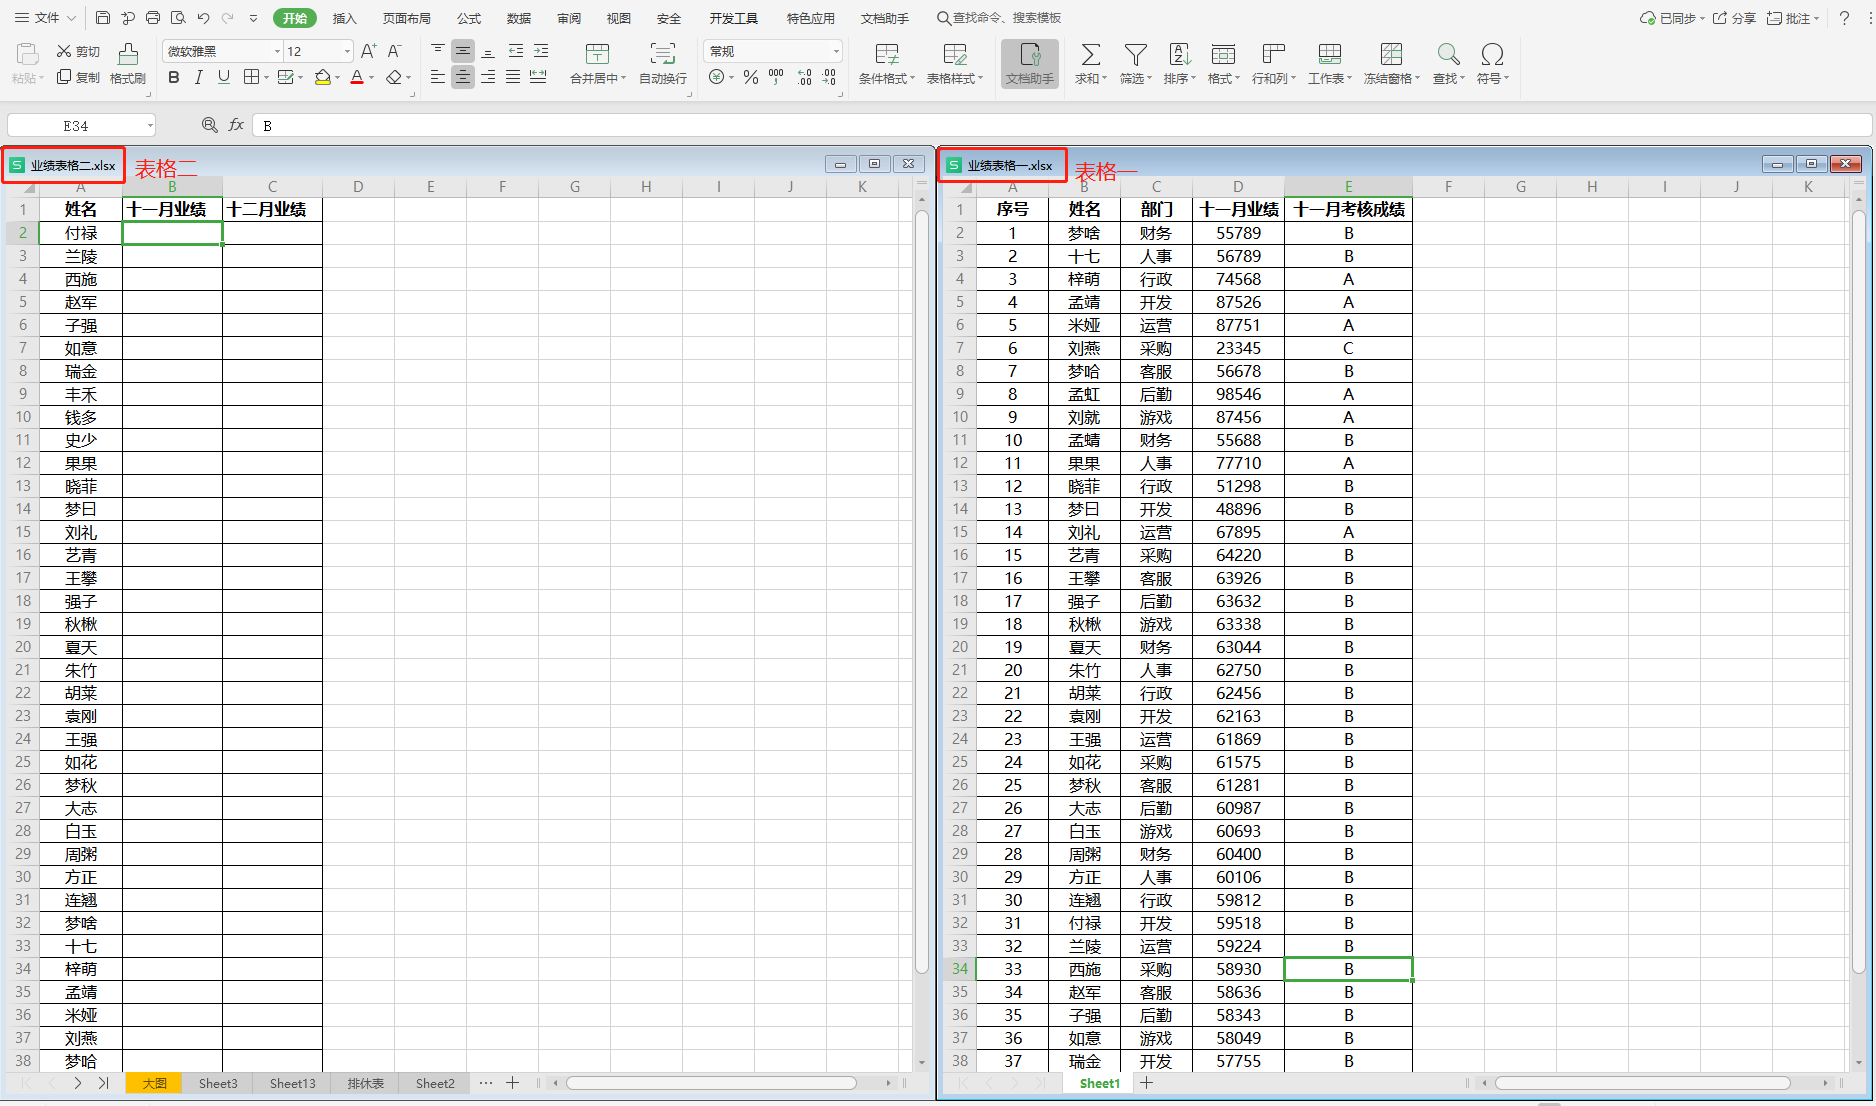The height and width of the screenshot is (1106, 1876).
Task: Expand the number format dropdown 常规
Action: click(x=836, y=51)
